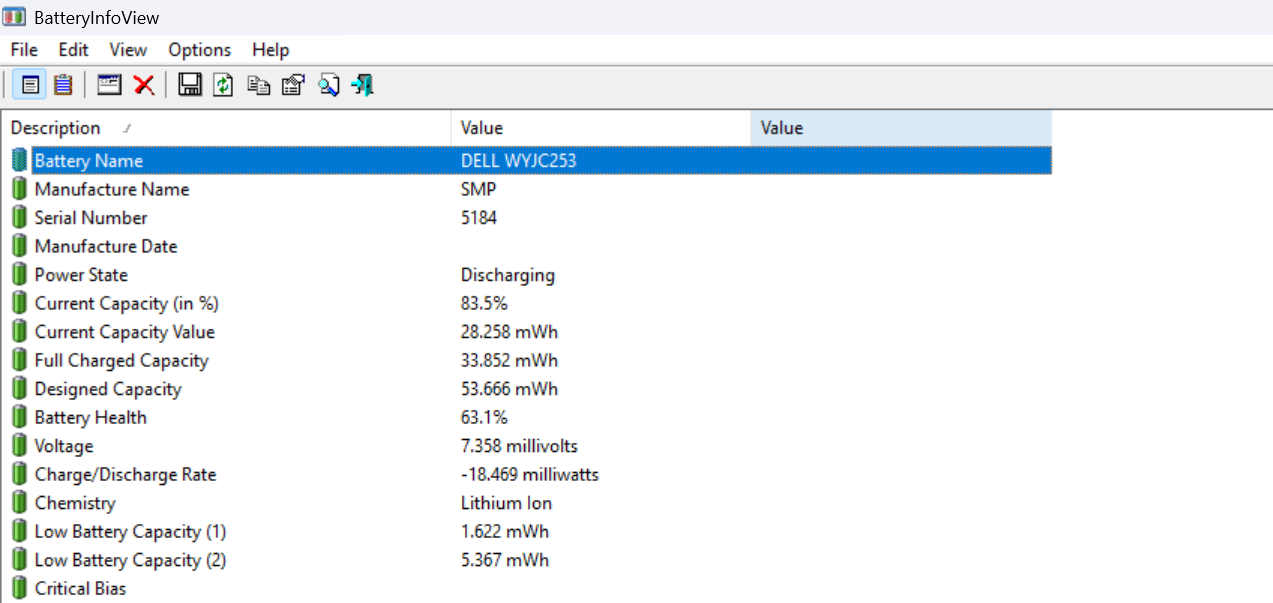This screenshot has width=1273, height=603.
Task: Click the 5184 serial number value
Action: point(479,217)
